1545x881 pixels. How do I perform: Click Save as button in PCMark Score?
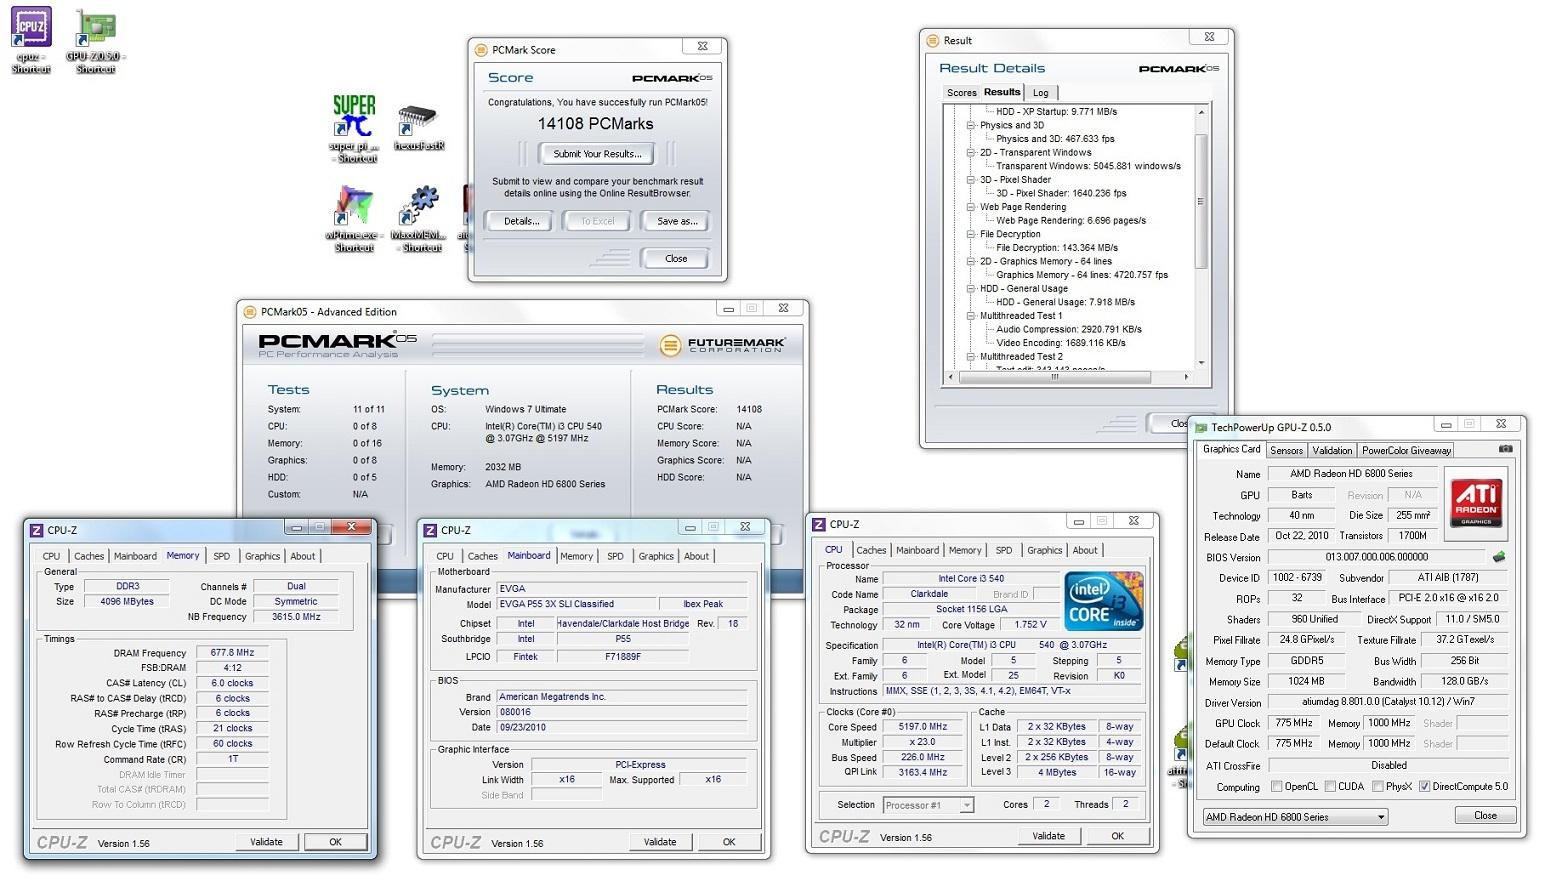pyautogui.click(x=677, y=221)
